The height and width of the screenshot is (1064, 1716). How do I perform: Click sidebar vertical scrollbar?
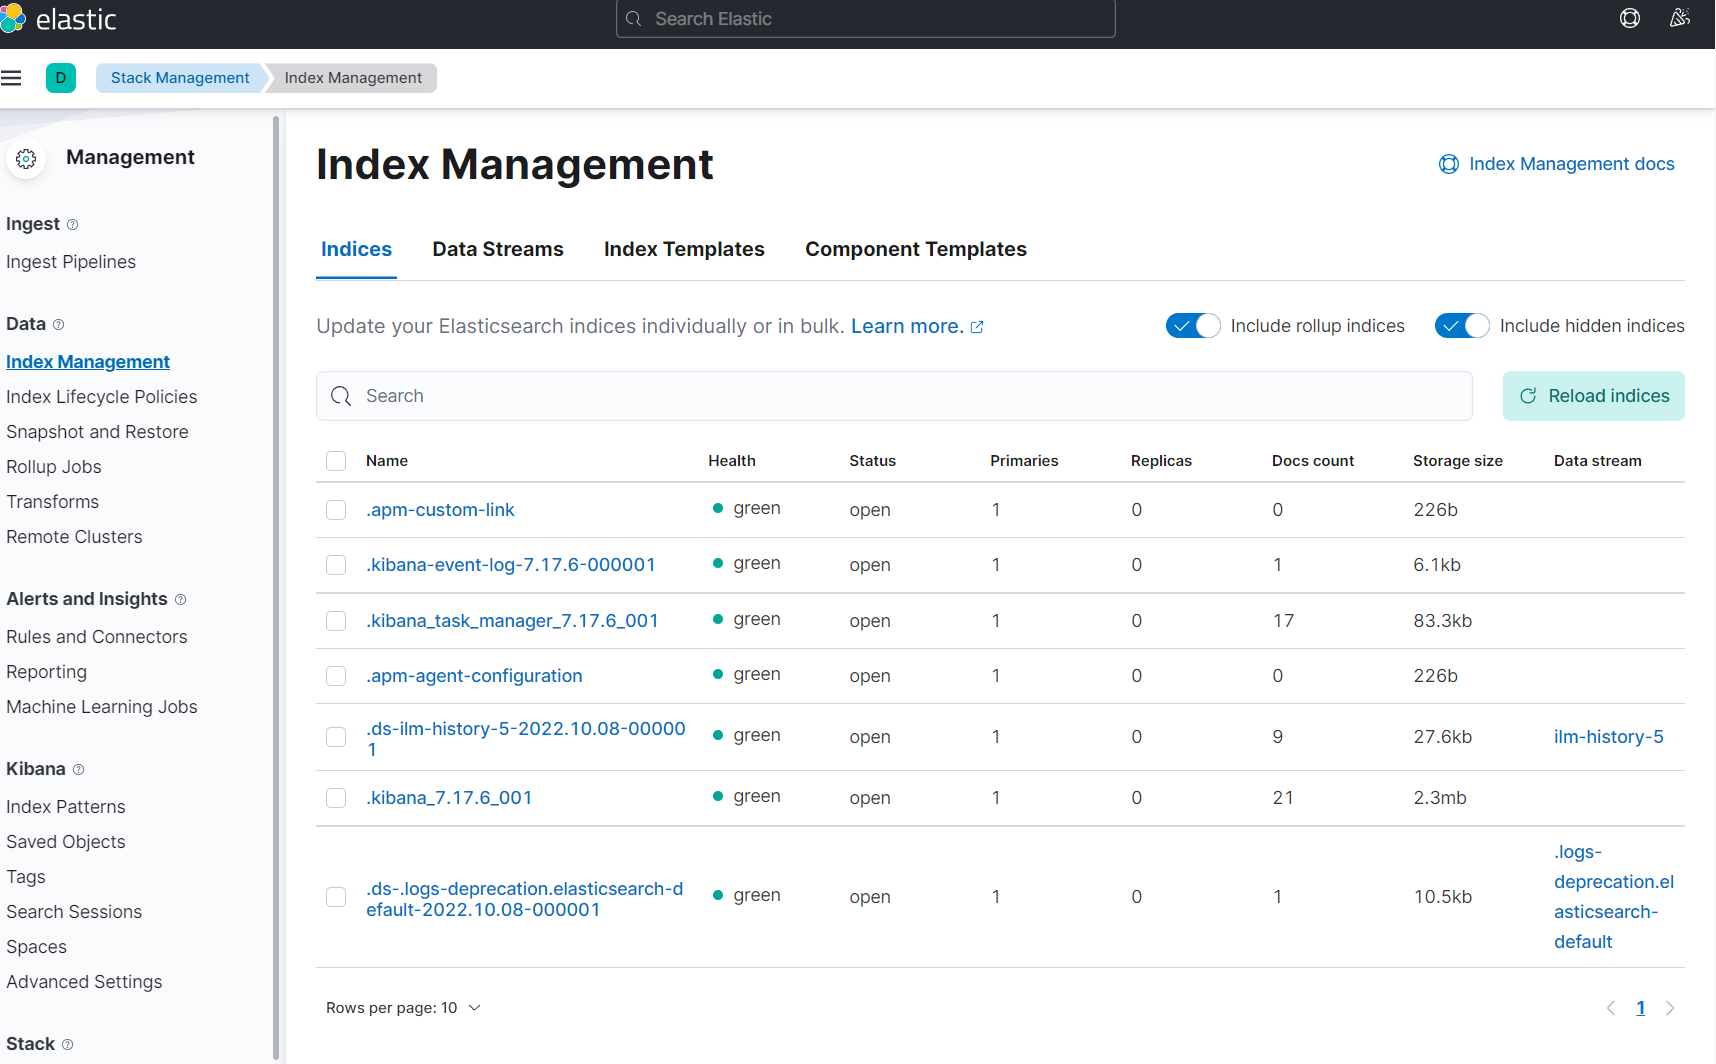point(276,586)
